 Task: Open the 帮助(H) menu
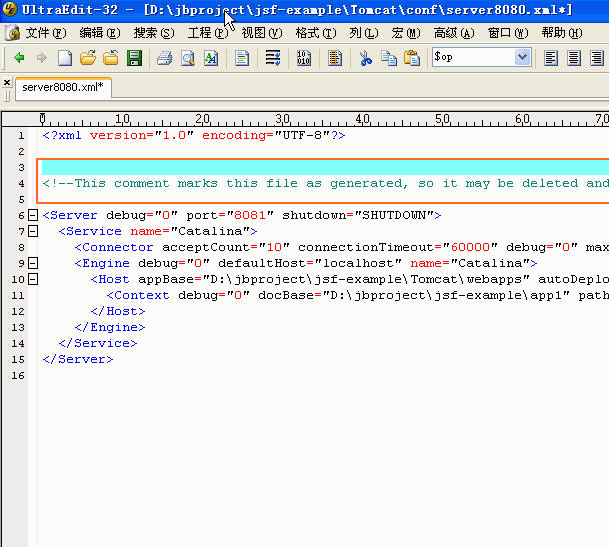[x=562, y=33]
